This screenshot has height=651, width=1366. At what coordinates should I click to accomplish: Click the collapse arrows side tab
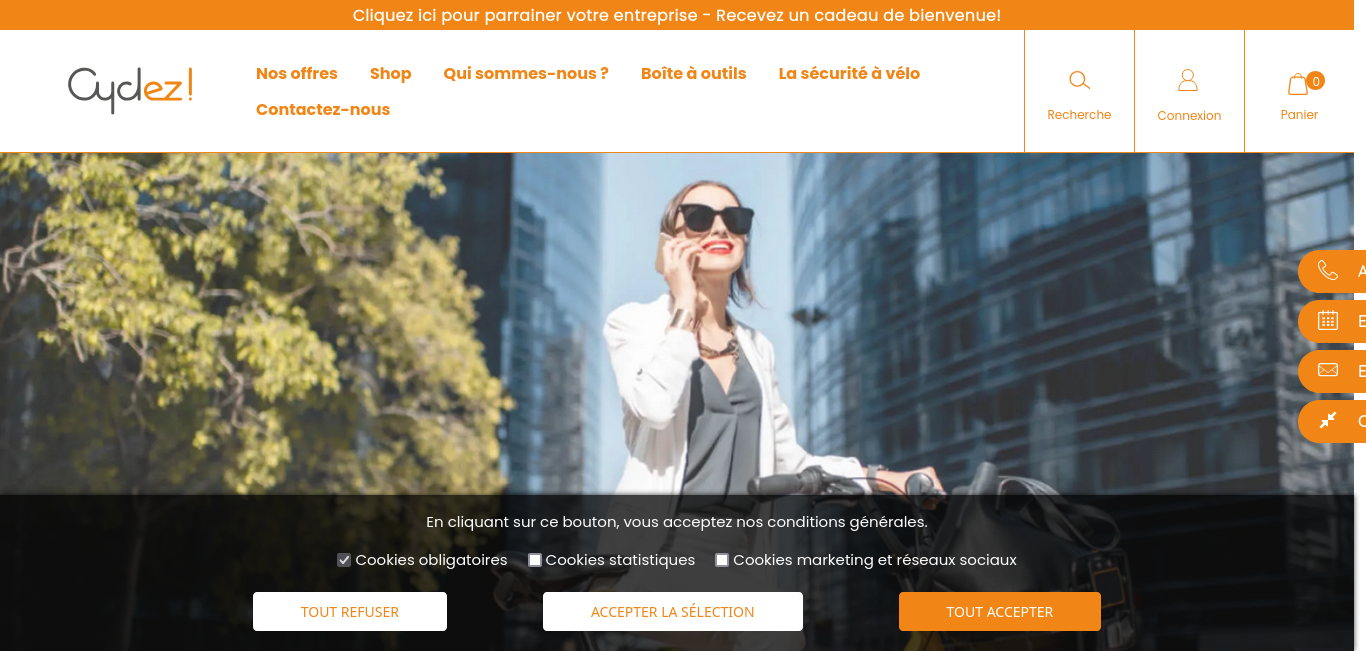tap(1332, 421)
